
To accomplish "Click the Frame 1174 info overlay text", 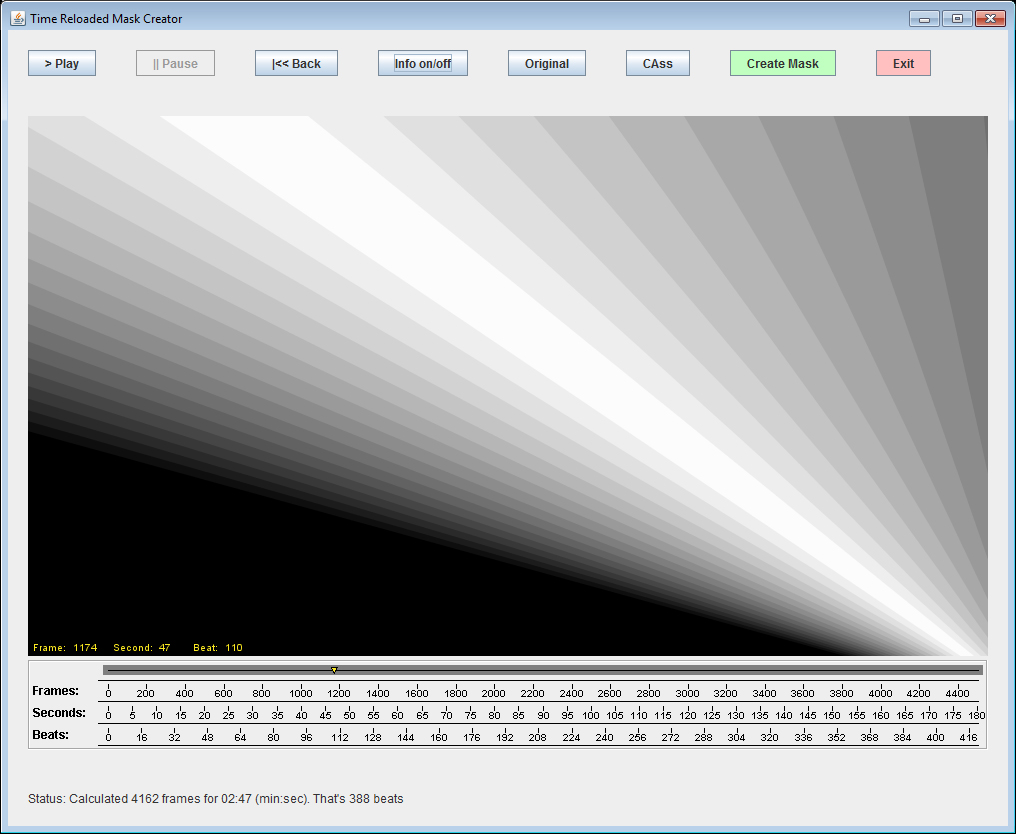I will pyautogui.click(x=65, y=648).
